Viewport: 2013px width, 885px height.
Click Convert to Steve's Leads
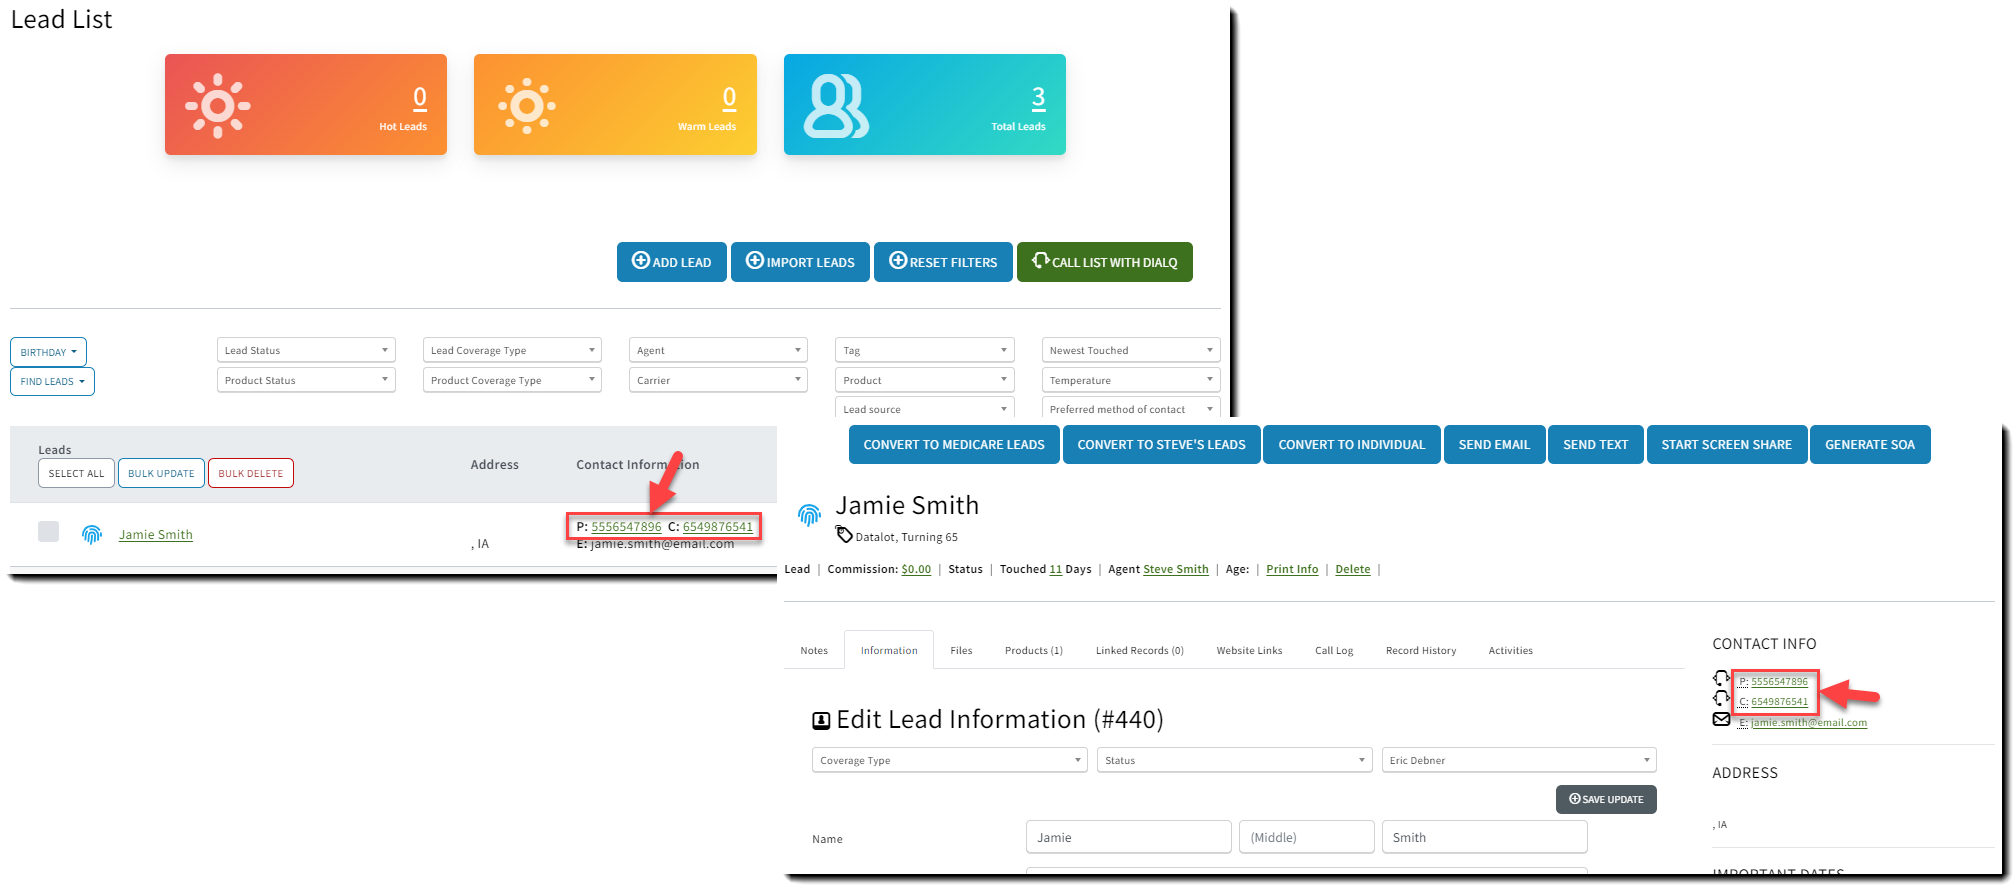click(1161, 445)
